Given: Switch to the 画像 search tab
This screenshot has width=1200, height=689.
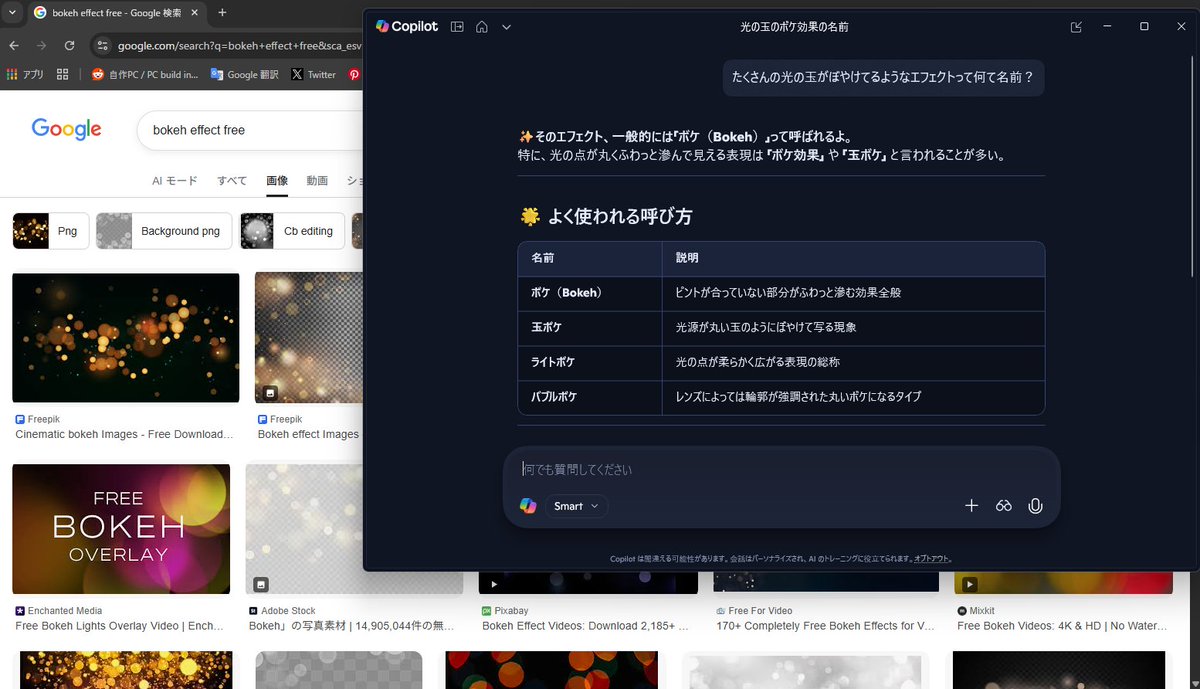Looking at the screenshot, I should (x=277, y=181).
